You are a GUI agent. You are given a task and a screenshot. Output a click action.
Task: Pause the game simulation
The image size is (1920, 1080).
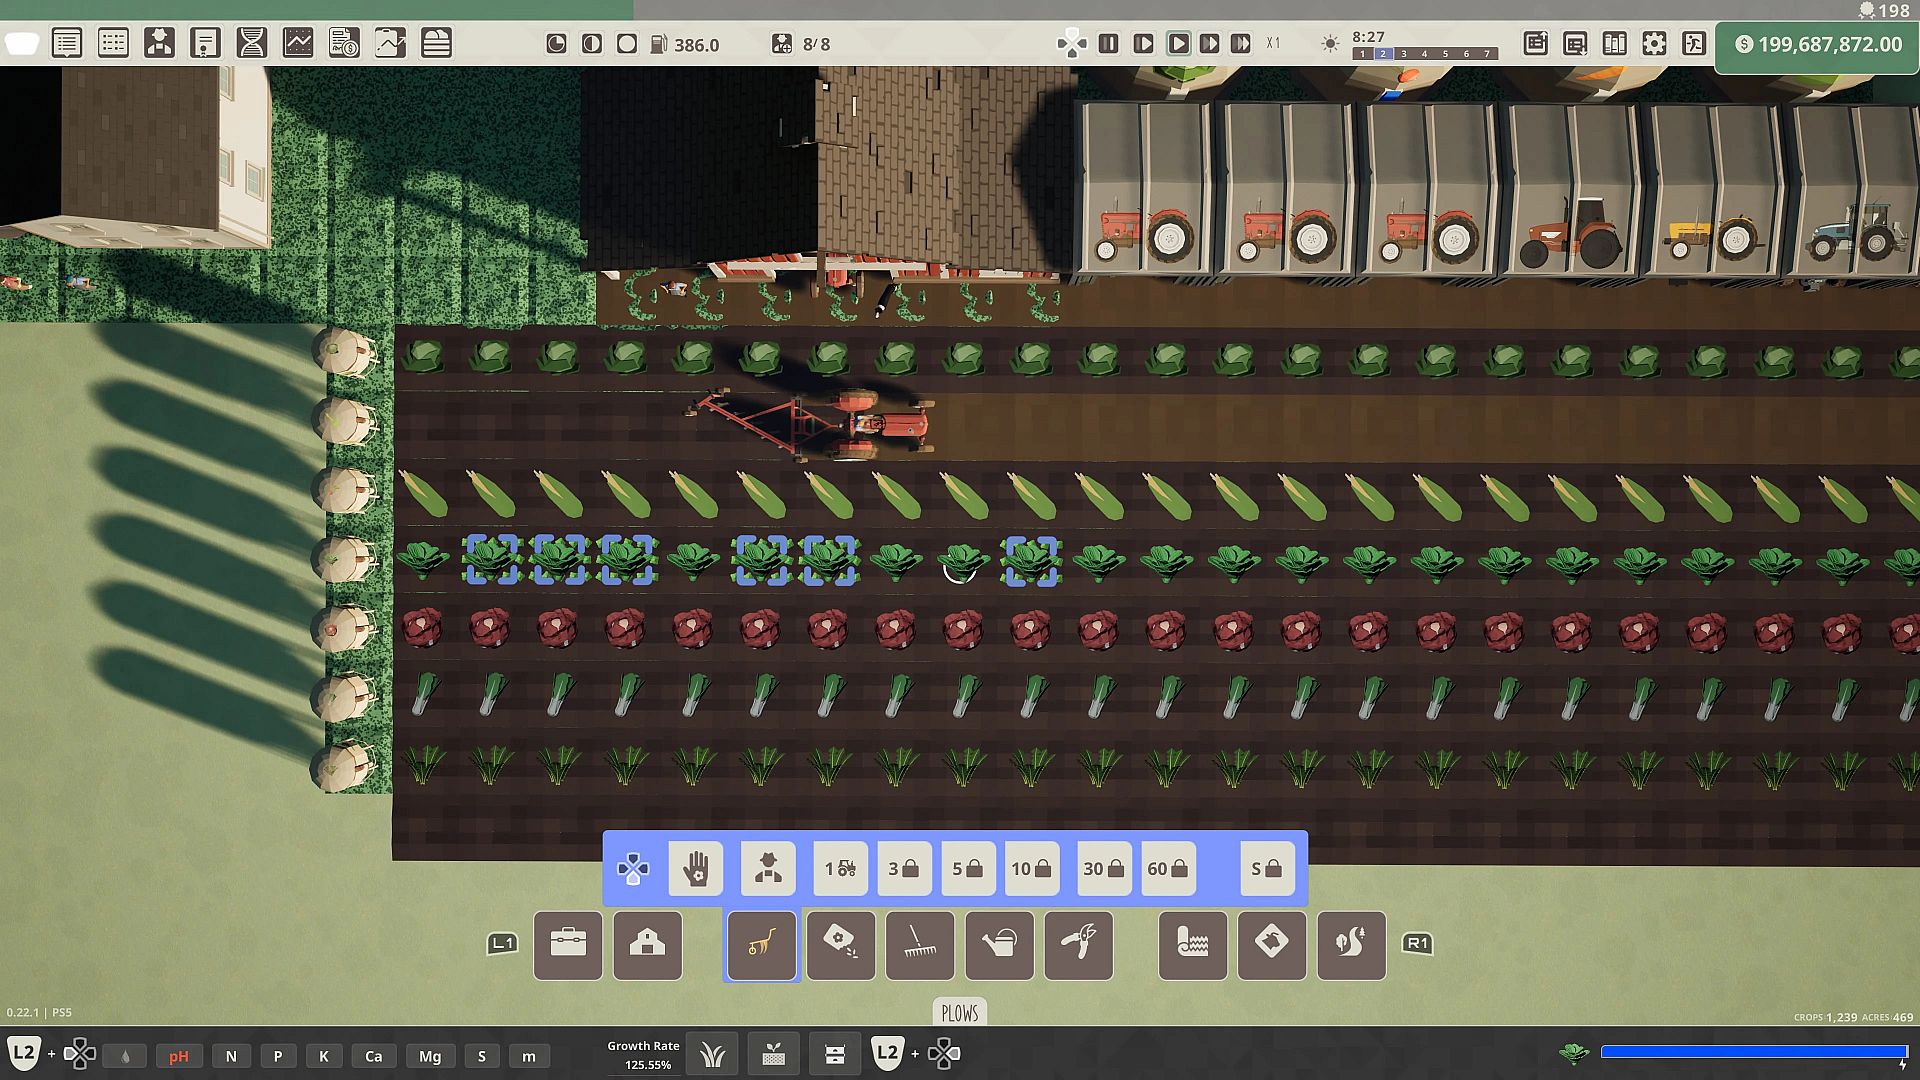1108,44
